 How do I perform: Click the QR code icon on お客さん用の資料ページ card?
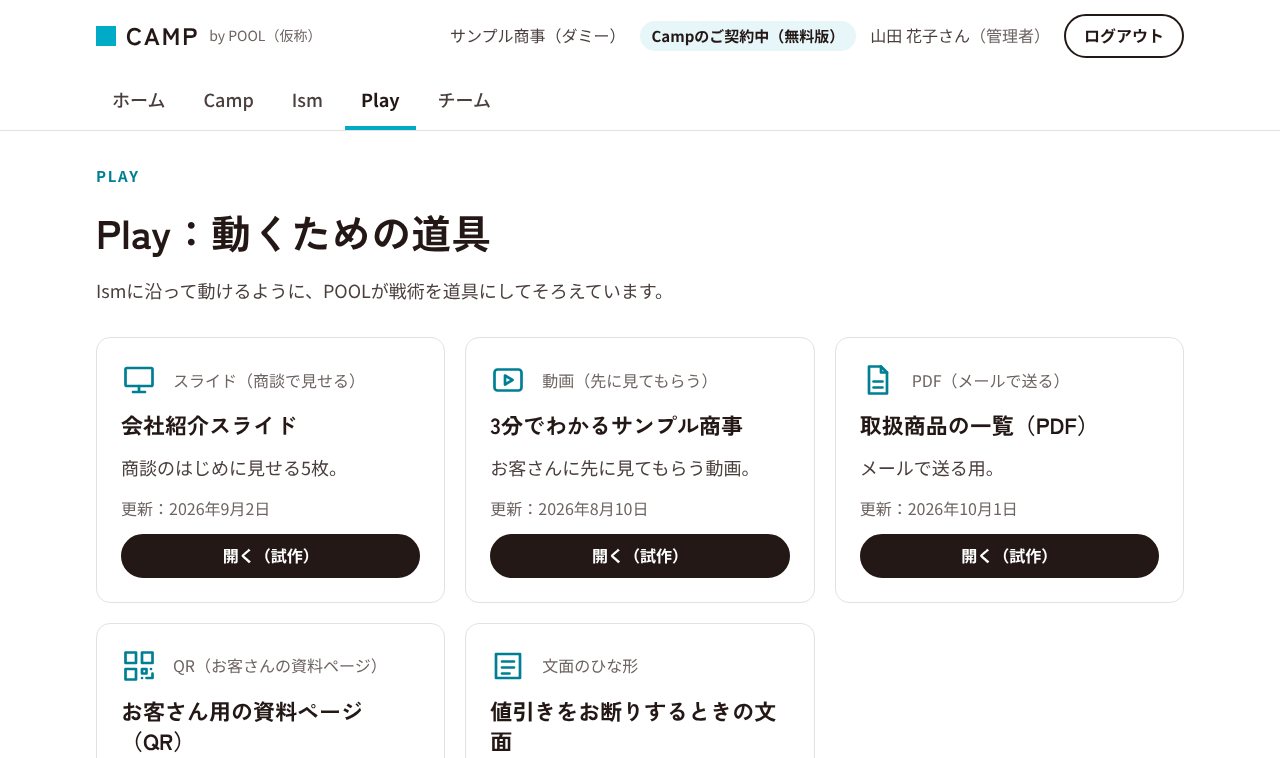pos(139,666)
